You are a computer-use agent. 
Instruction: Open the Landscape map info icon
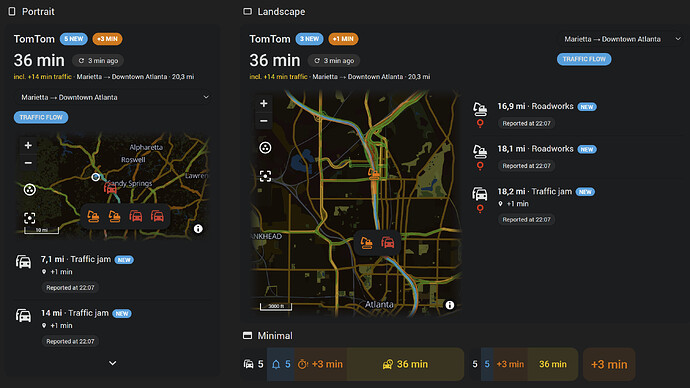[449, 305]
